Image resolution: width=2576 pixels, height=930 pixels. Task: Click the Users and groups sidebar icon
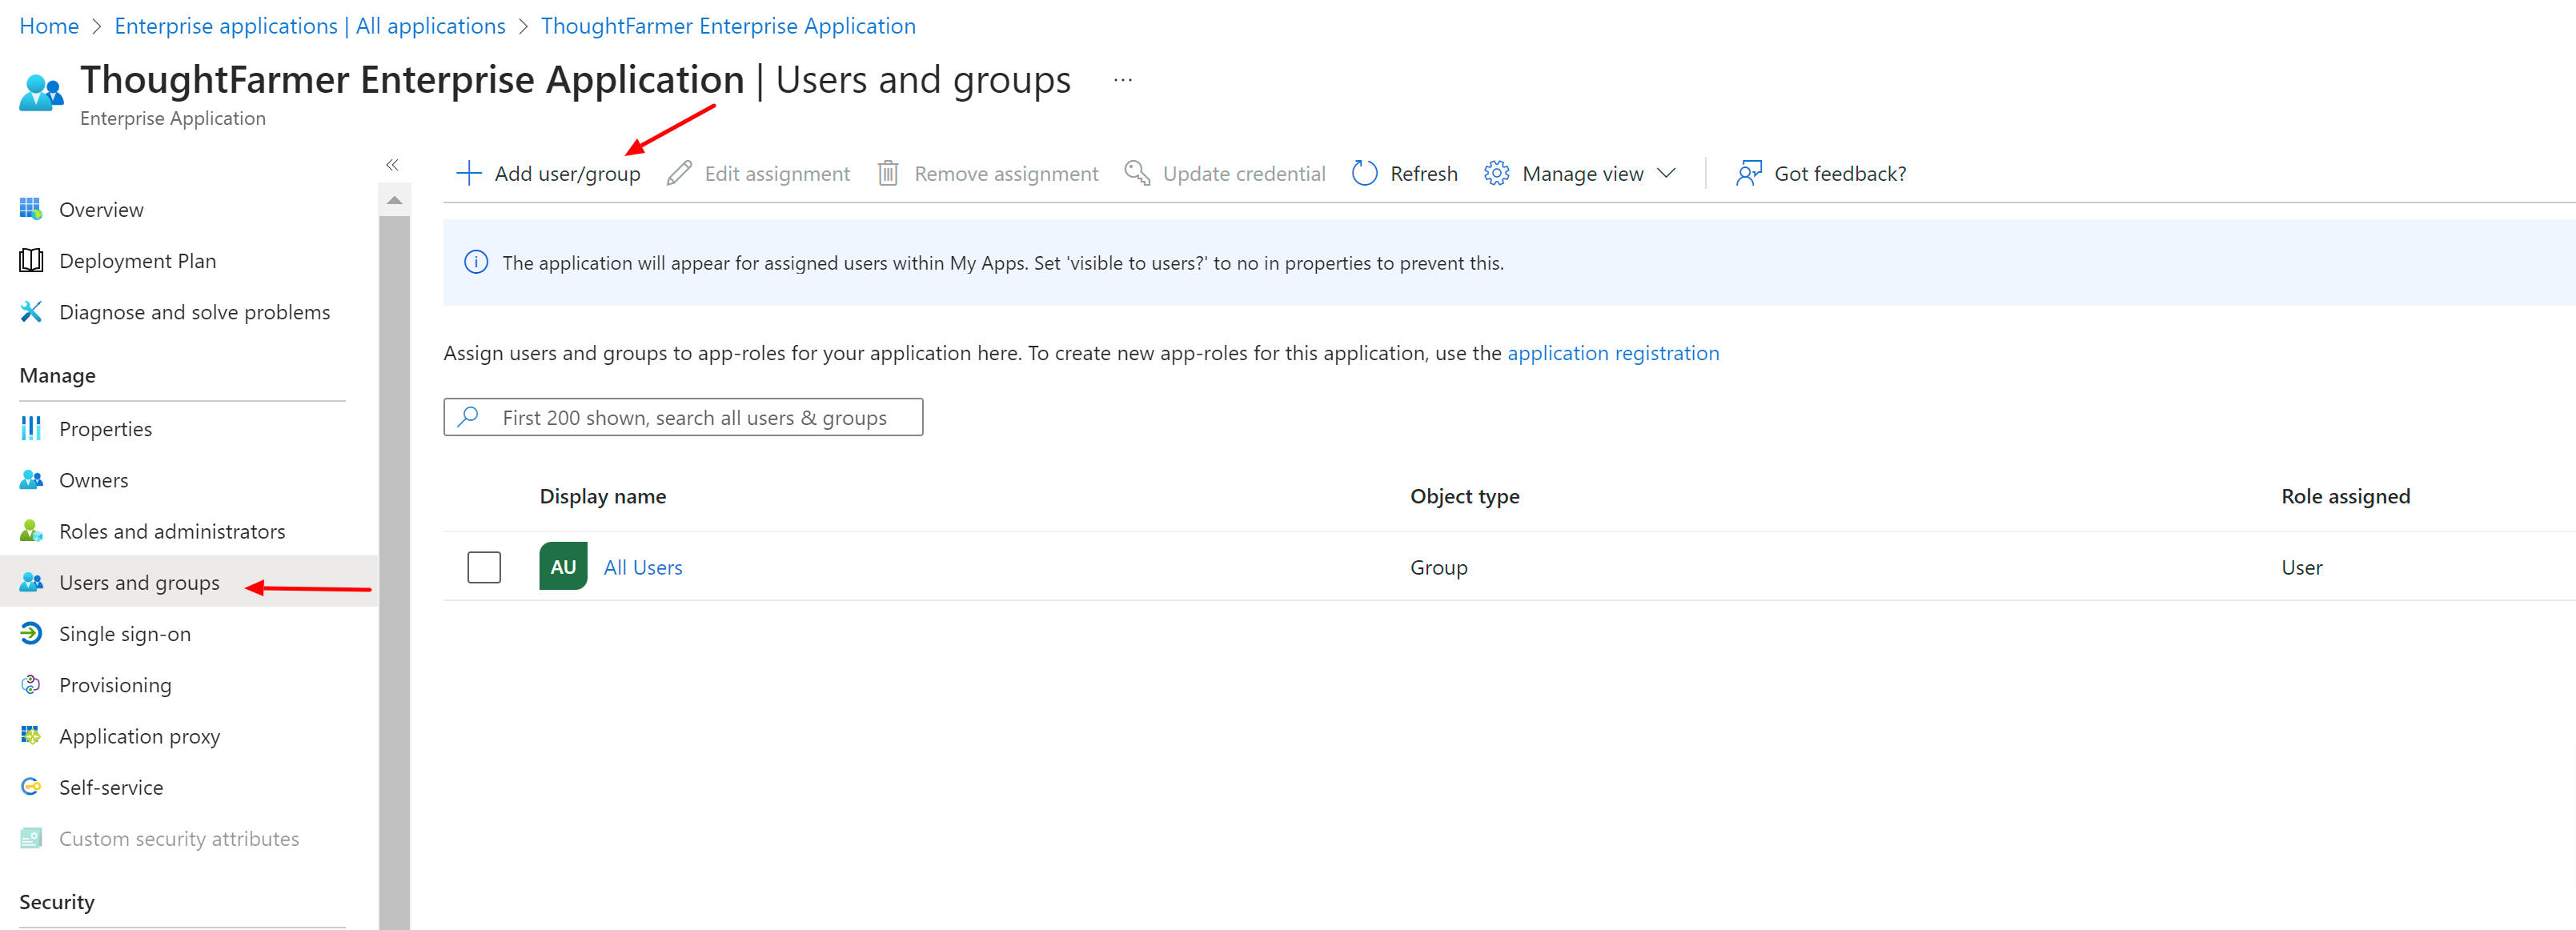(31, 582)
